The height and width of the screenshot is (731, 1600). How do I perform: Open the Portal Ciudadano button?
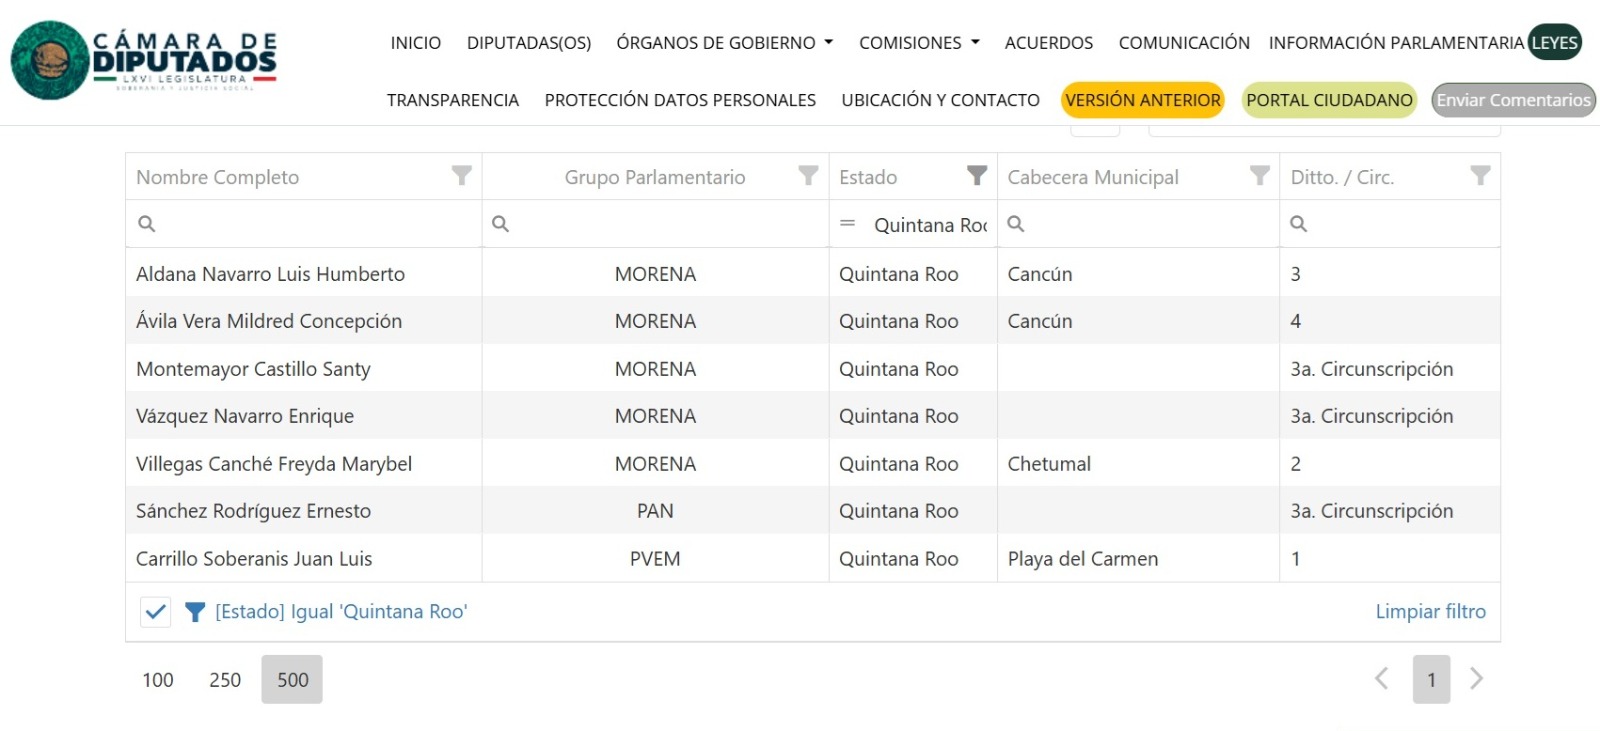pyautogui.click(x=1328, y=100)
